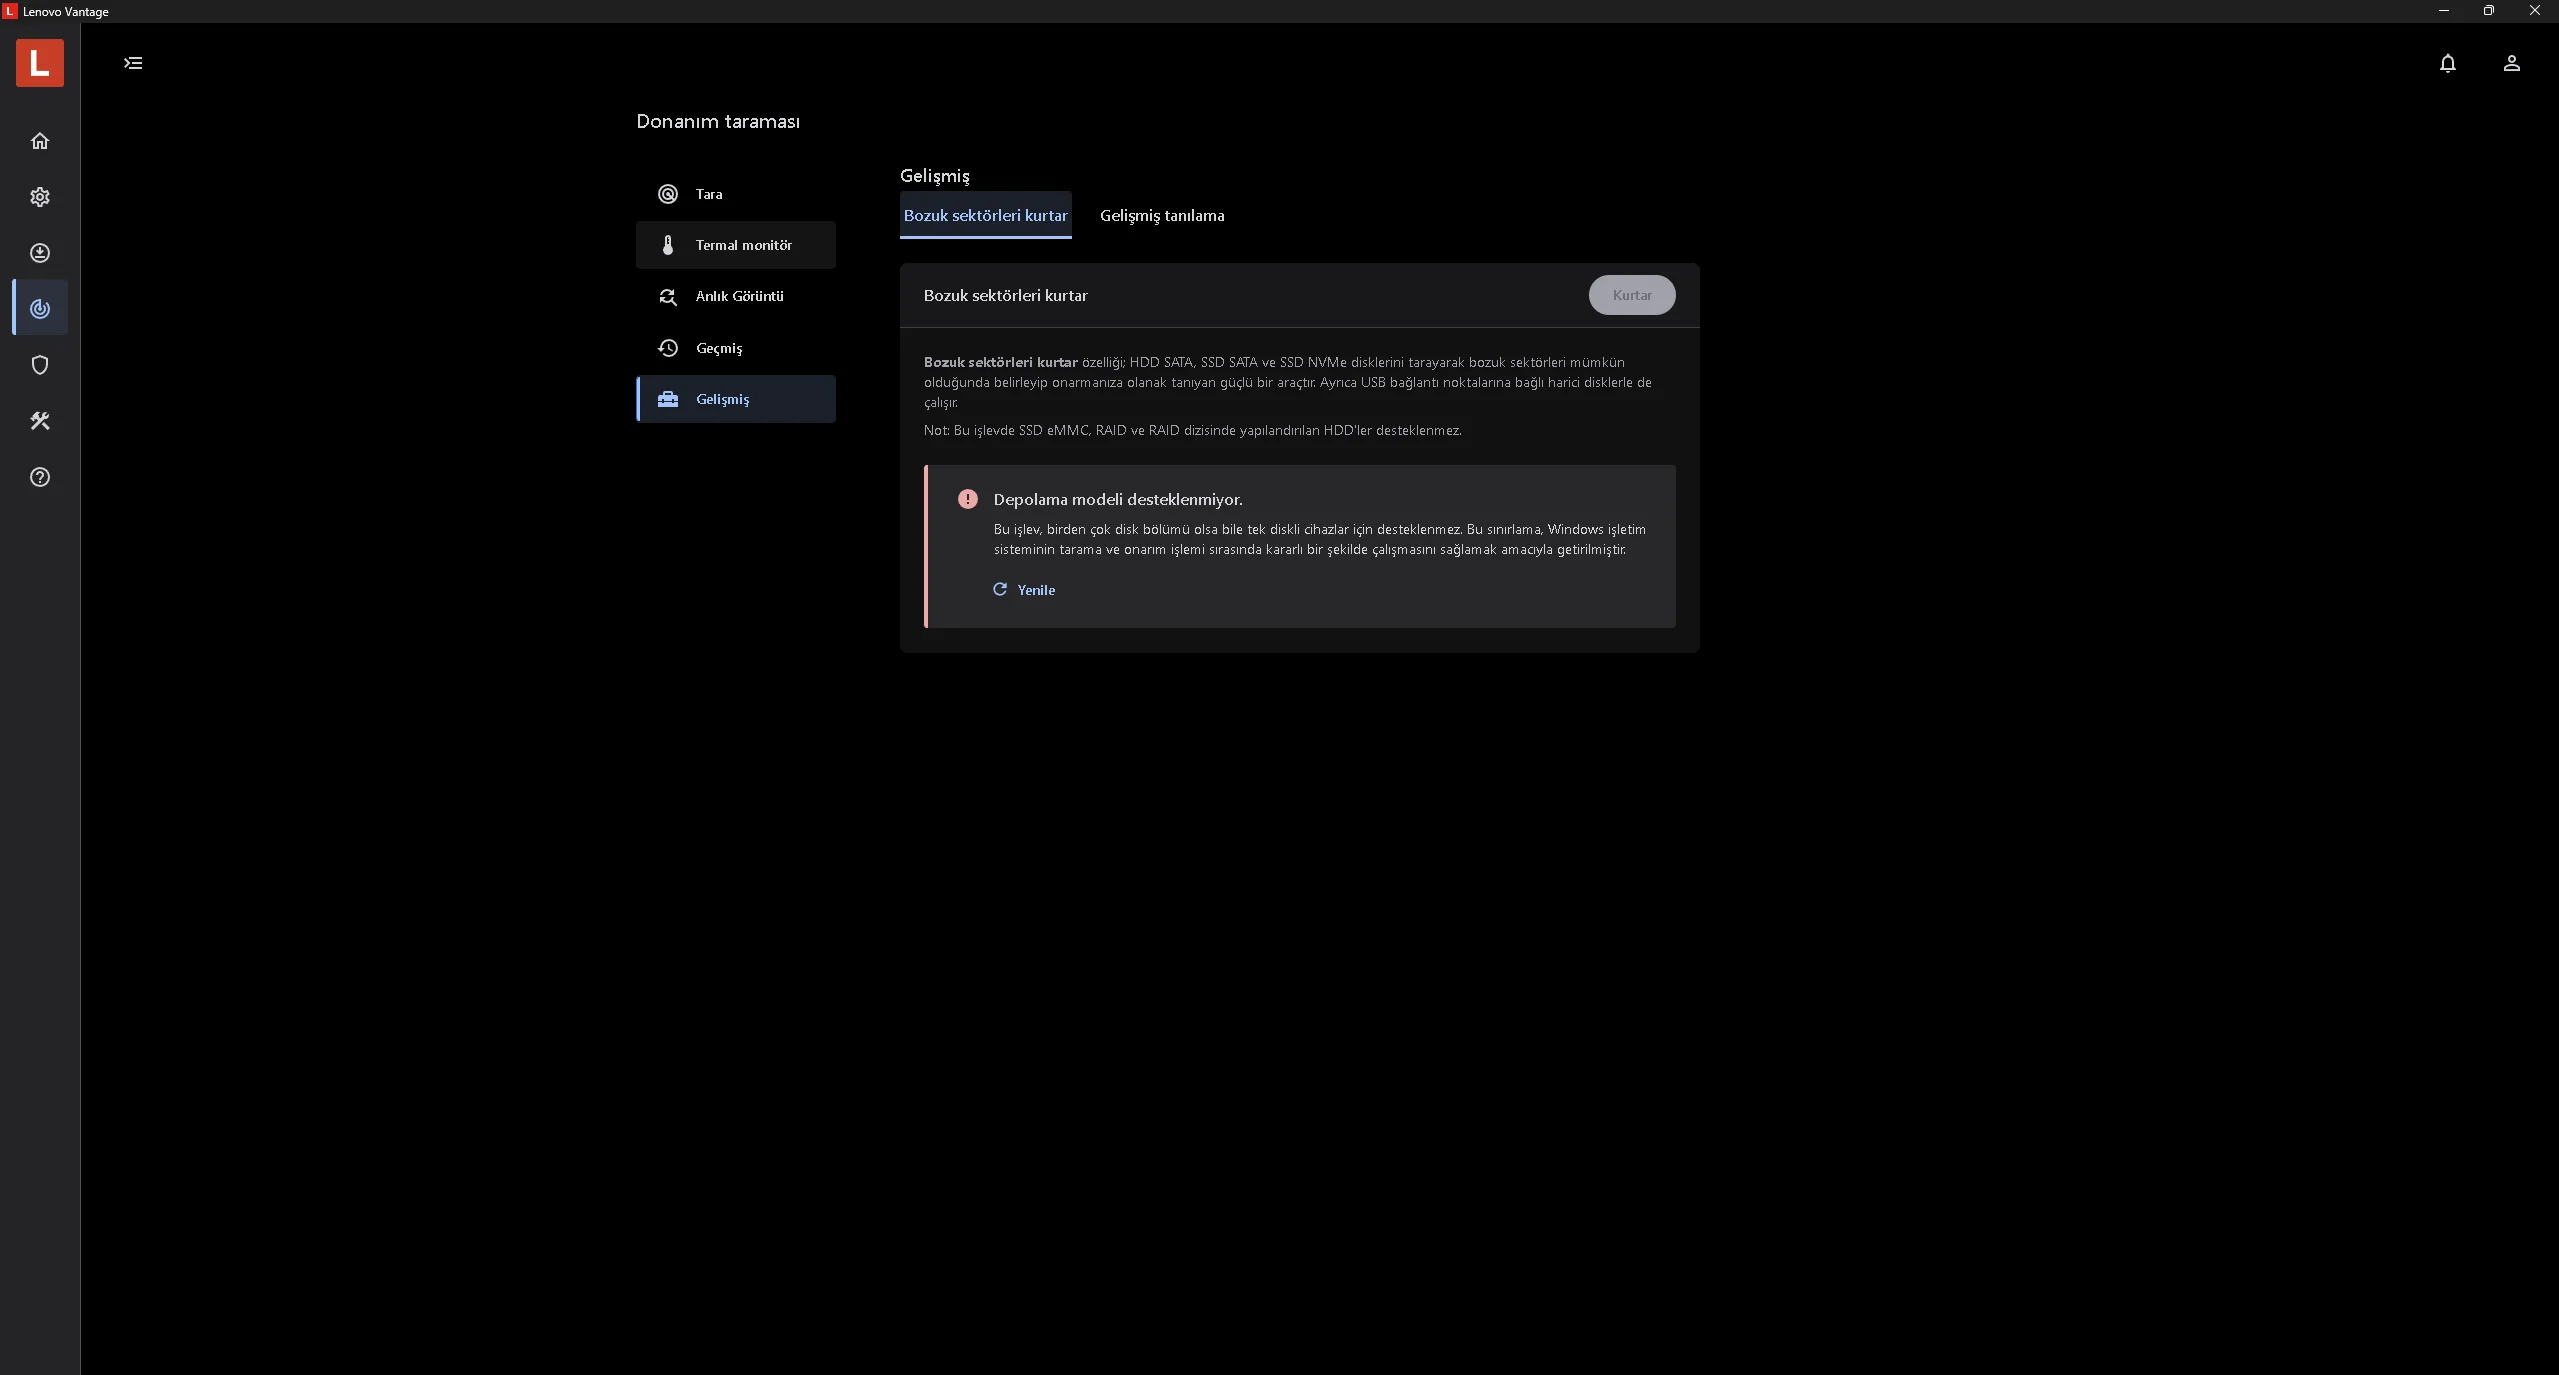Viewport: 2559px width, 1375px height.
Task: Open the security shield icon
Action: pyautogui.click(x=40, y=365)
